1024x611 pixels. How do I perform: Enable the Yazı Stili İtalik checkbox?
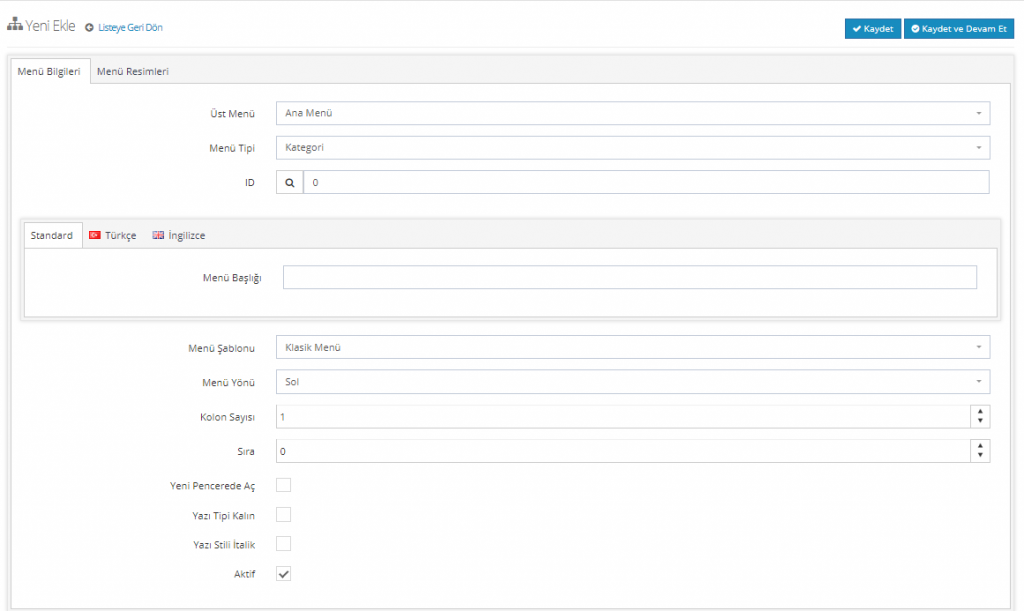283,544
